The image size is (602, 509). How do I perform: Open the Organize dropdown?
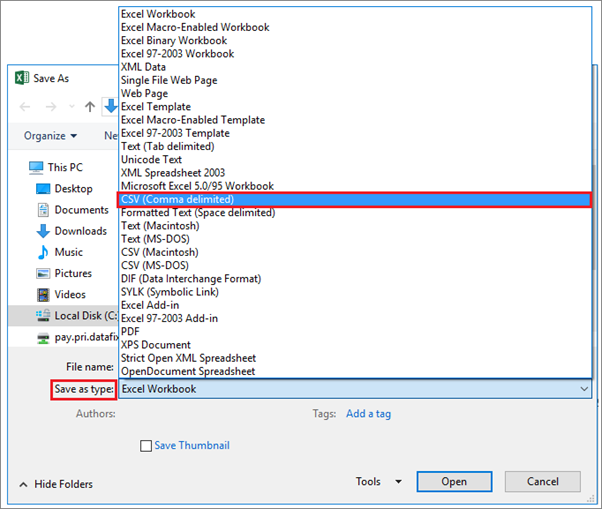point(50,136)
